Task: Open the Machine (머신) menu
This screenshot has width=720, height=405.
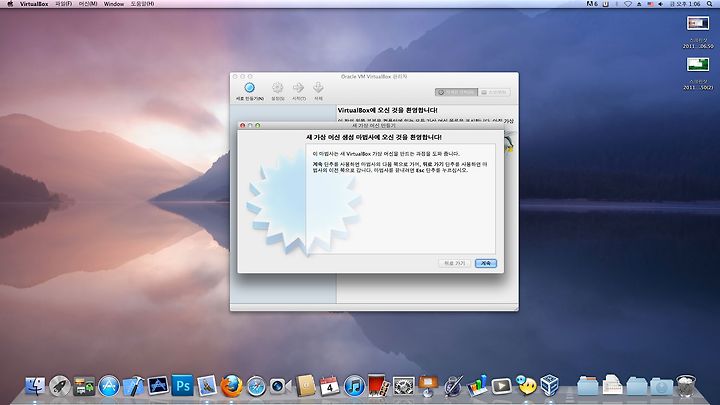Action: coord(88,4)
